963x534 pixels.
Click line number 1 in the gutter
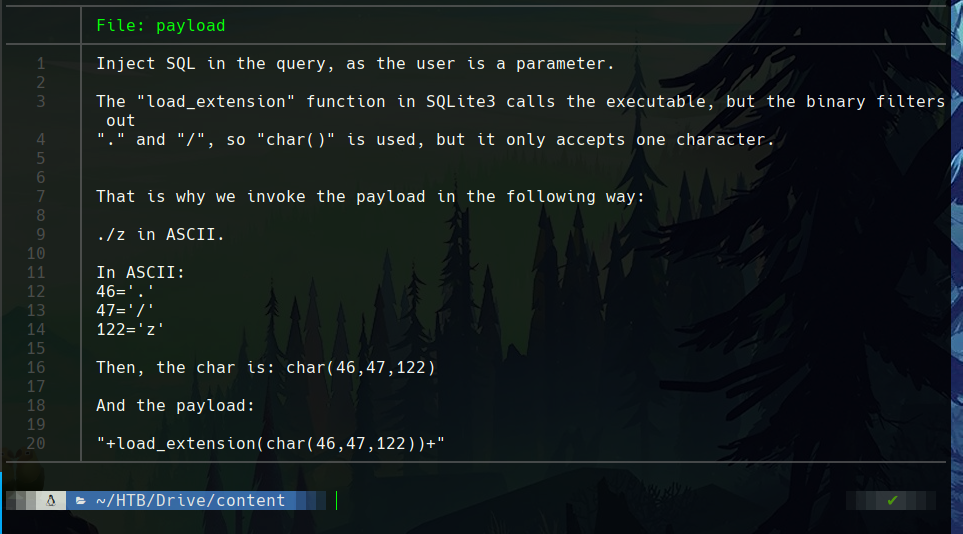click(41, 64)
